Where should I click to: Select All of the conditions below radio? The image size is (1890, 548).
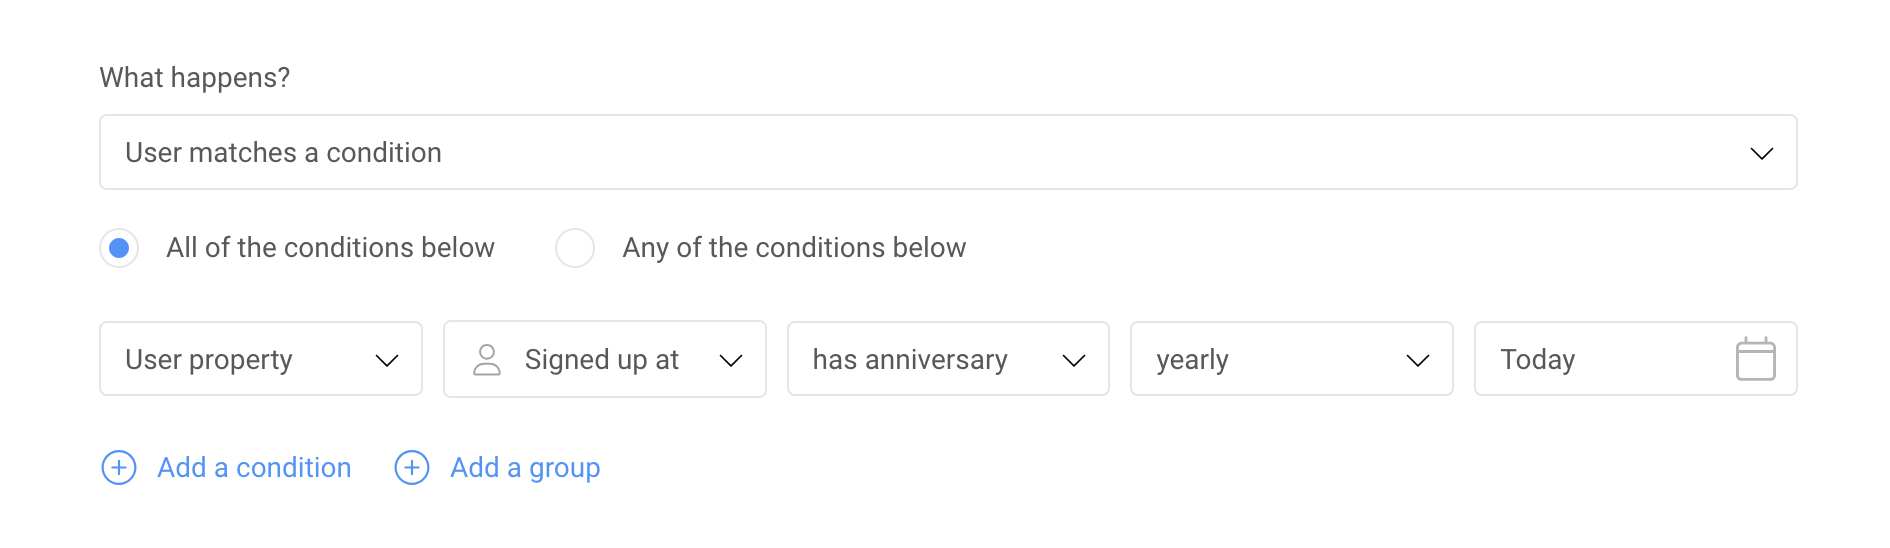tap(119, 248)
